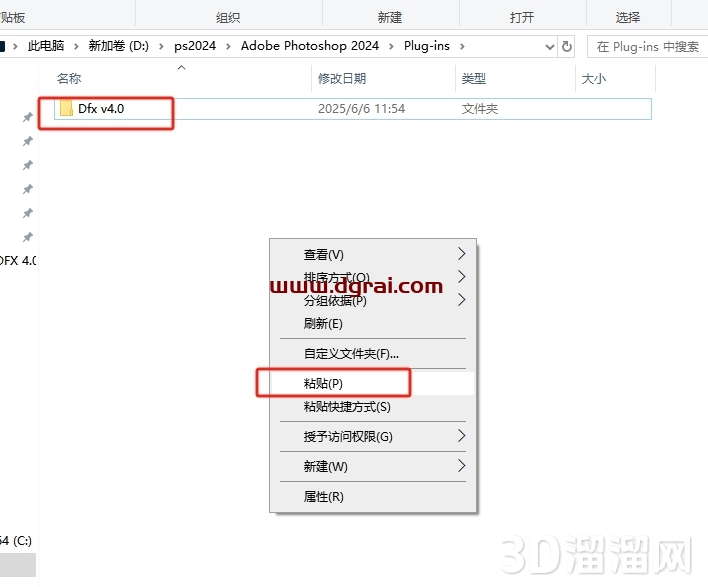Go to Adobe Photoshop 2024 path segment
Viewport: 708px width, 587px height.
310,46
